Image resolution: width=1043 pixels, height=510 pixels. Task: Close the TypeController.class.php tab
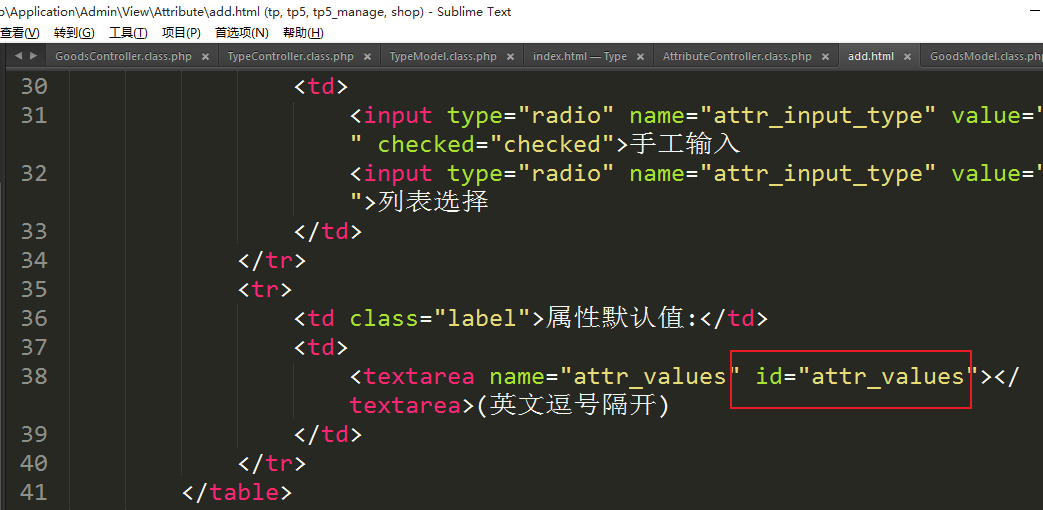click(367, 57)
